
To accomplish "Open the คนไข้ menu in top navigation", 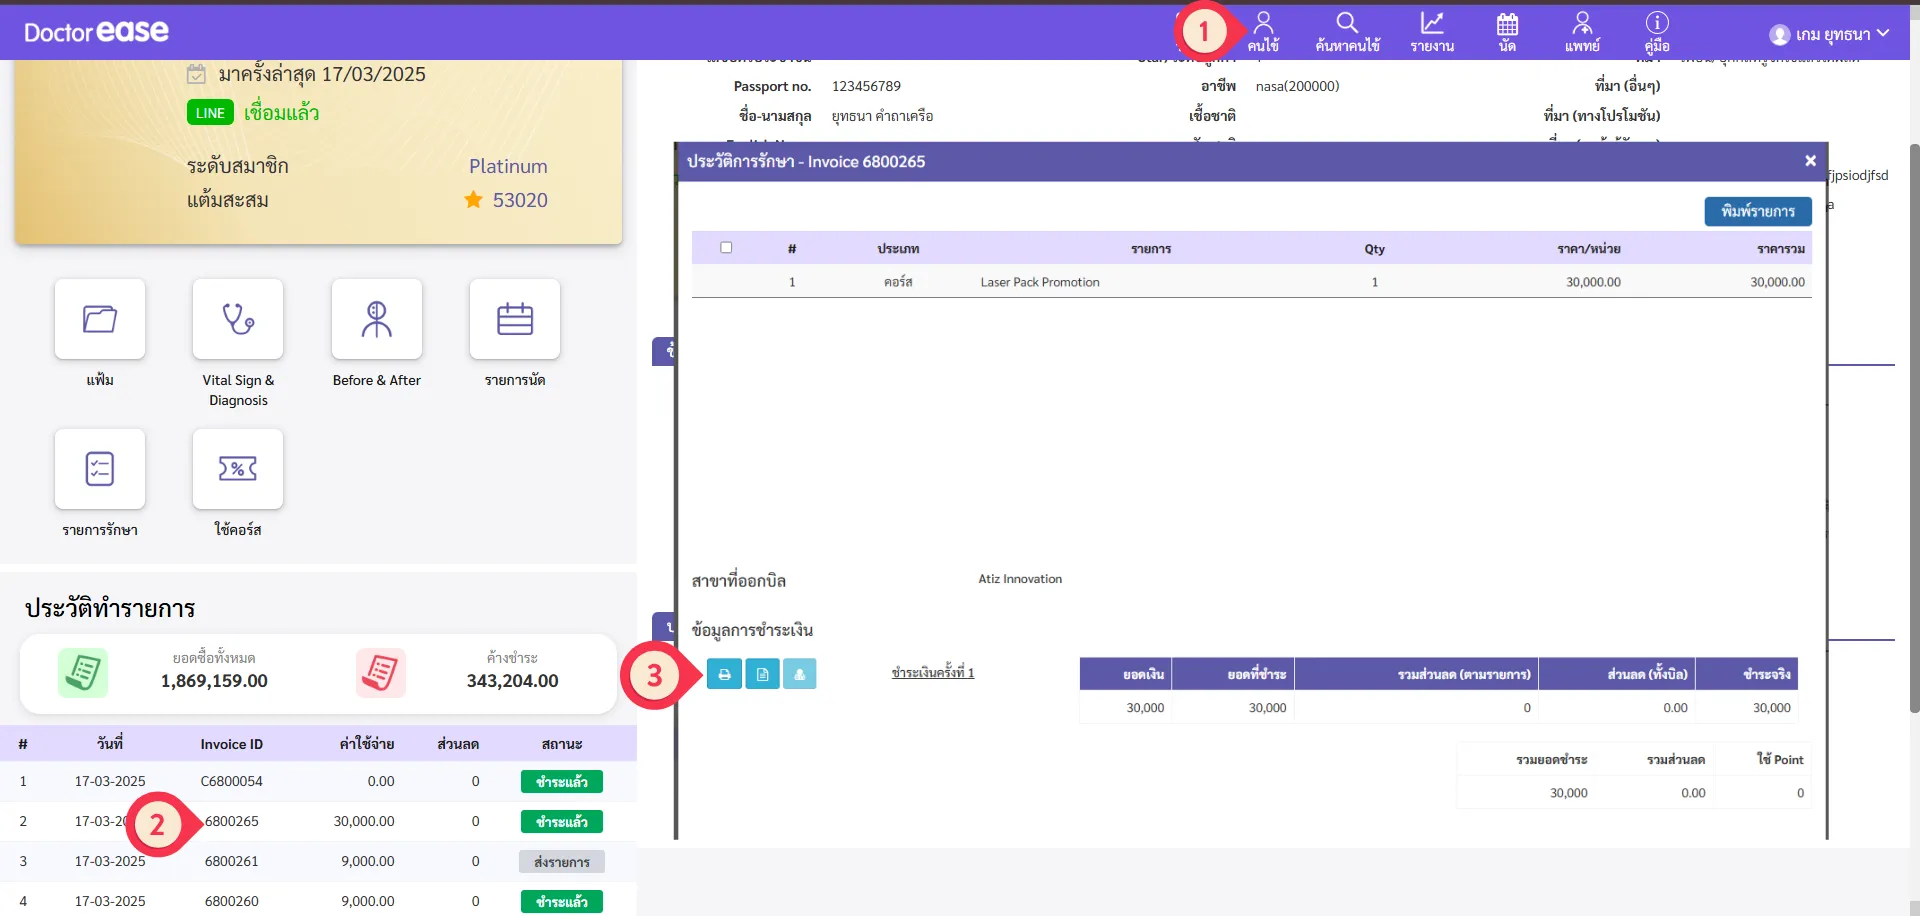I will [x=1263, y=32].
